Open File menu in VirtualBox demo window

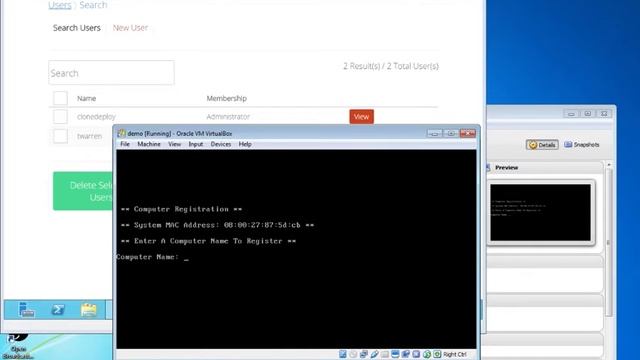tap(124, 144)
